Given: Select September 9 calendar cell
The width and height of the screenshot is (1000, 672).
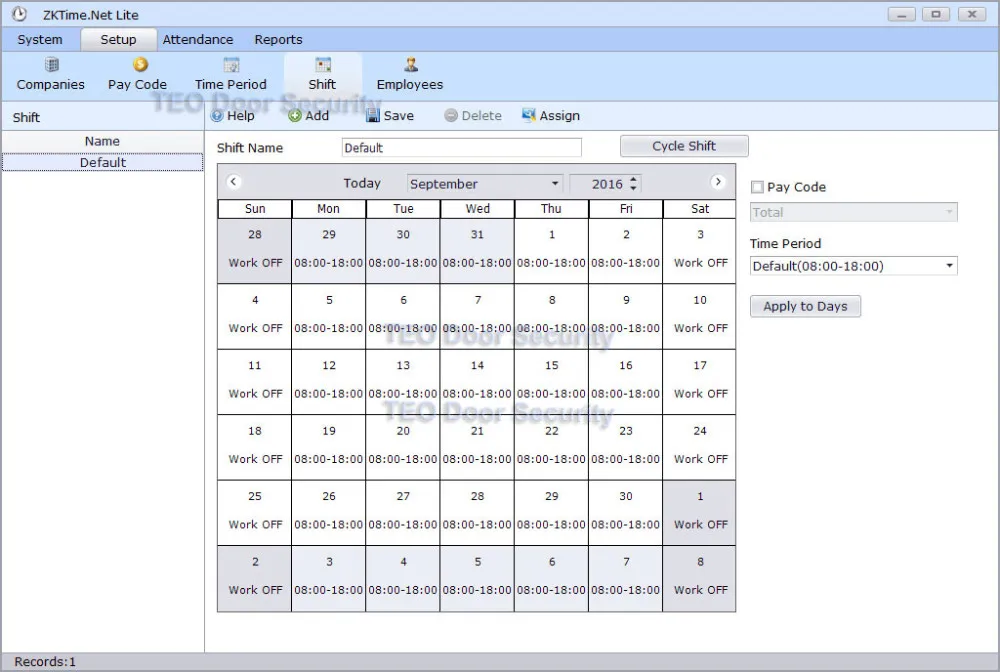Looking at the screenshot, I should [x=626, y=316].
